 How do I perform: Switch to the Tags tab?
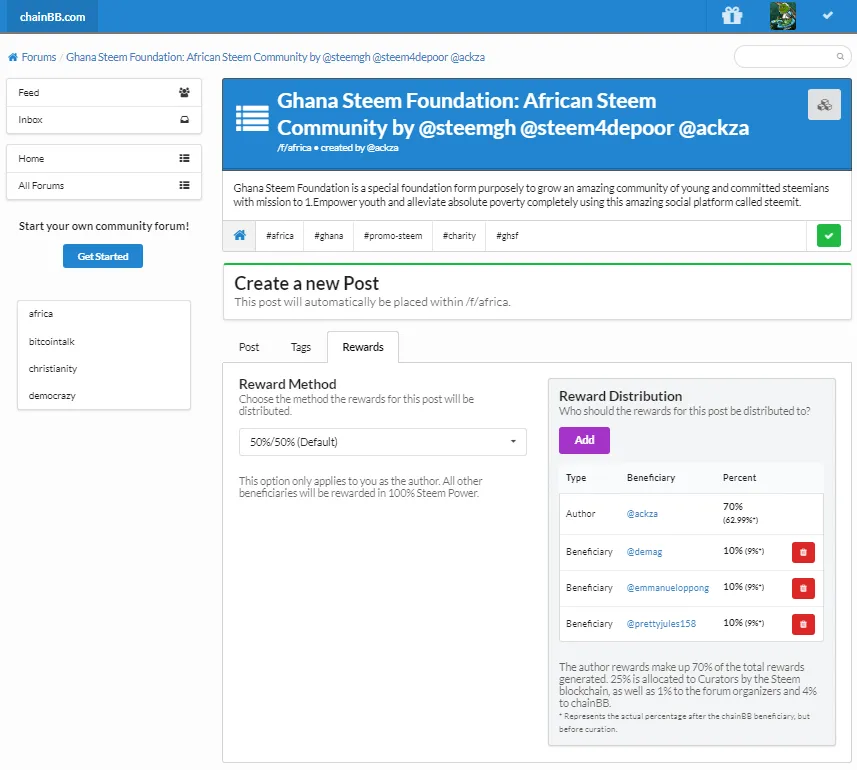click(x=301, y=347)
